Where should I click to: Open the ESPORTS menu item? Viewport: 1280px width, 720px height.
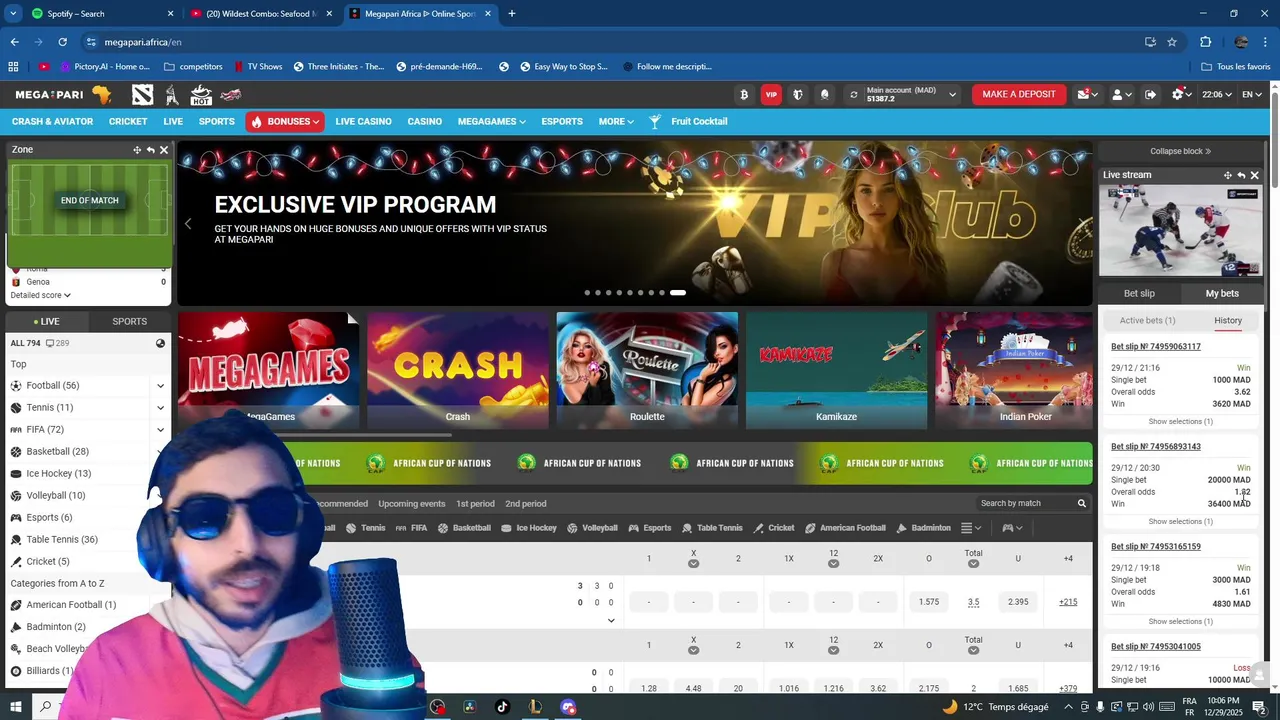pos(562,121)
